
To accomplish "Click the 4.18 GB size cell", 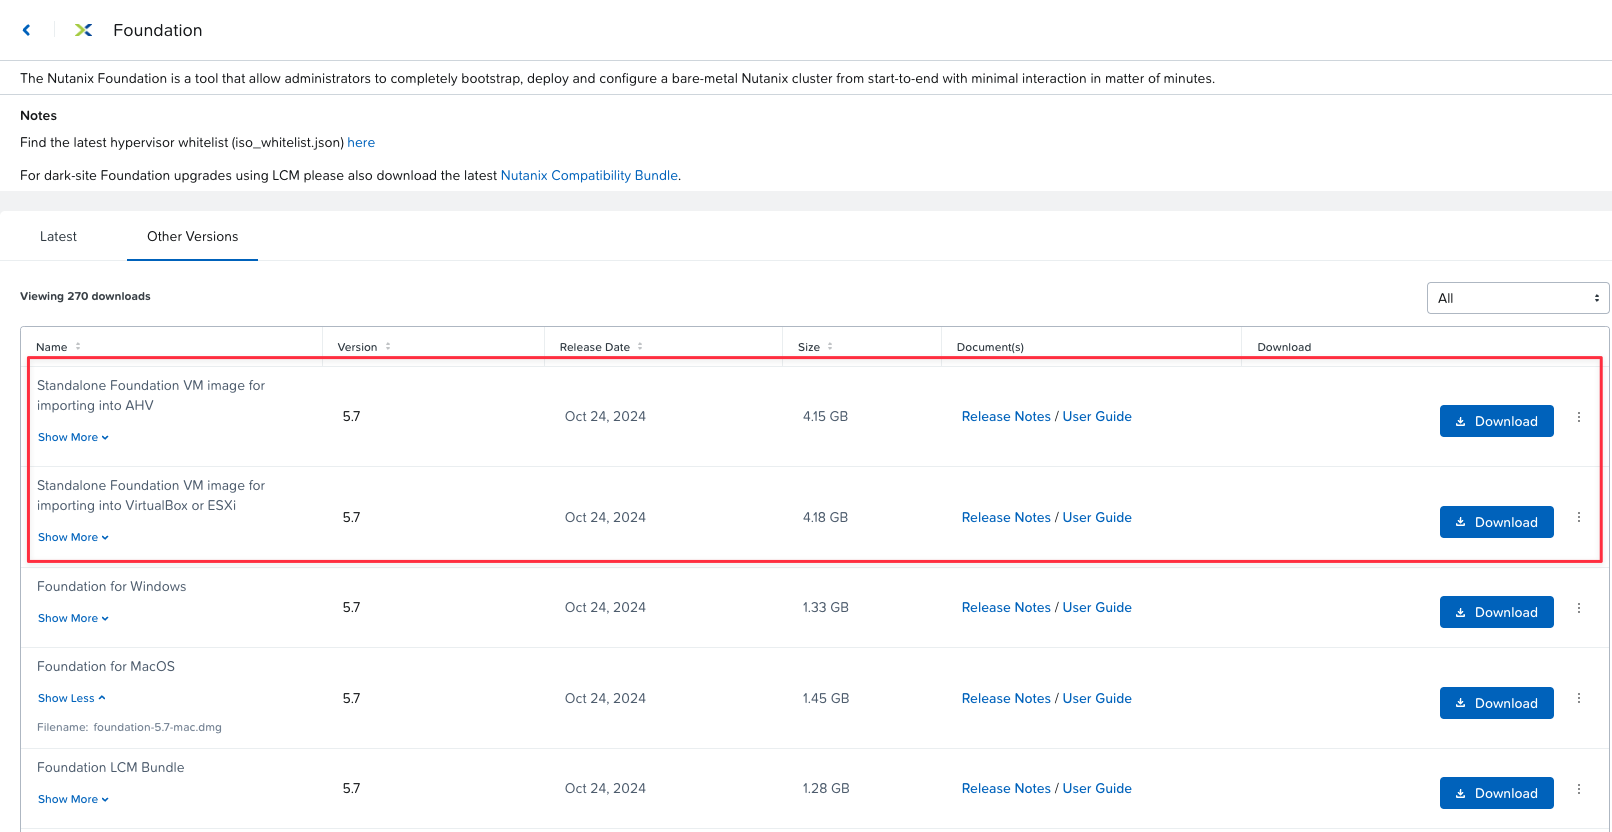I will tap(825, 517).
